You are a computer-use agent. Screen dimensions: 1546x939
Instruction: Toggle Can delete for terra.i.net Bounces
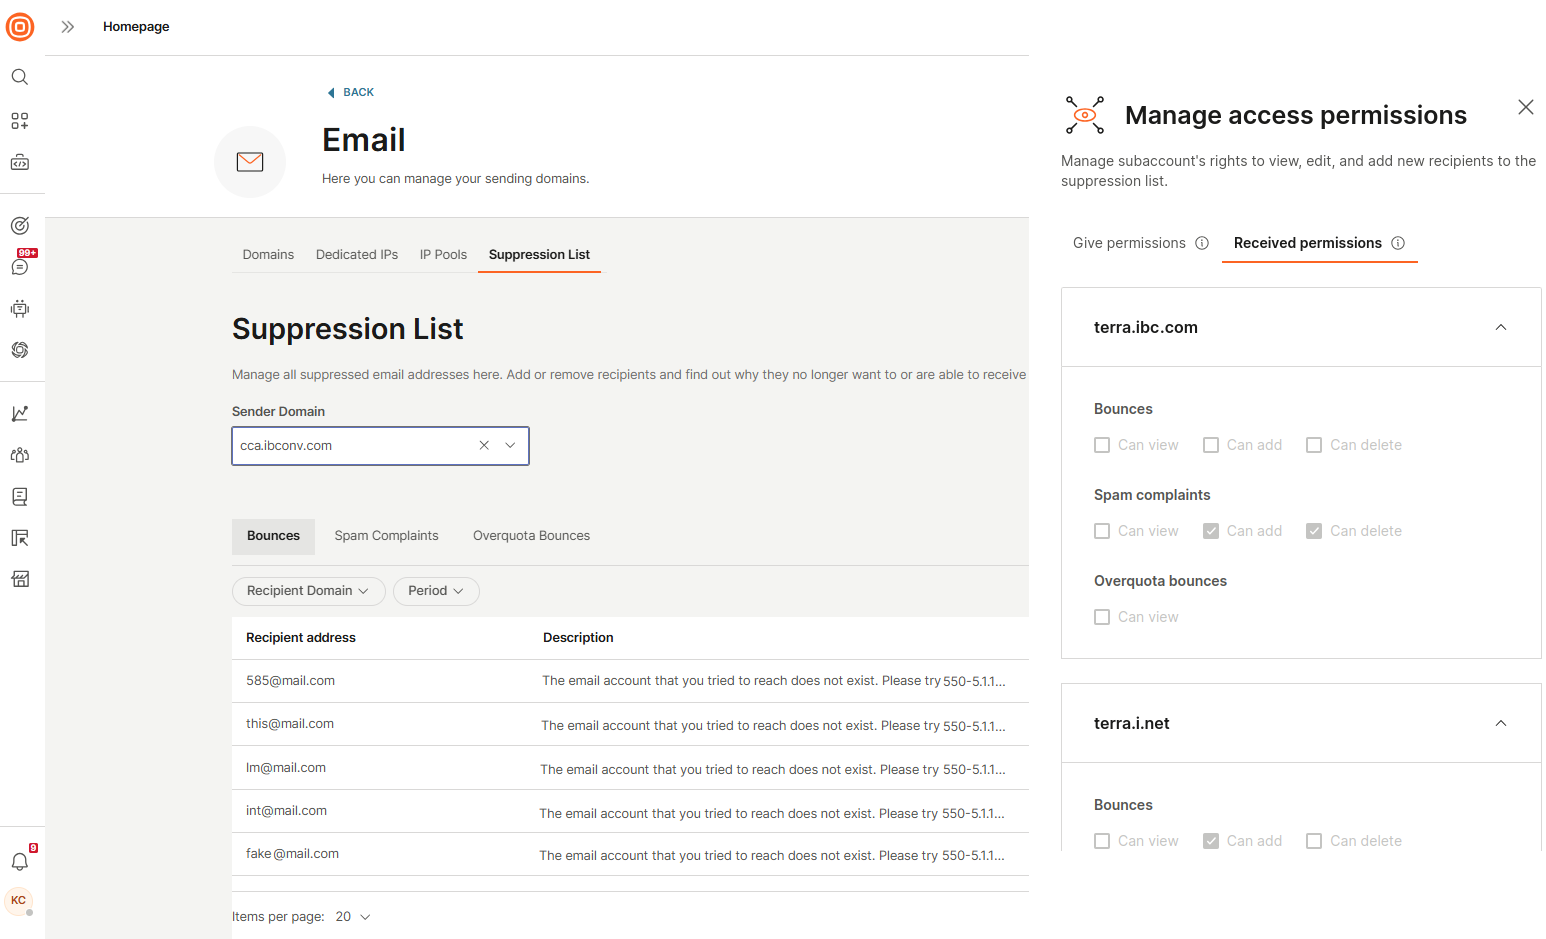coord(1313,840)
